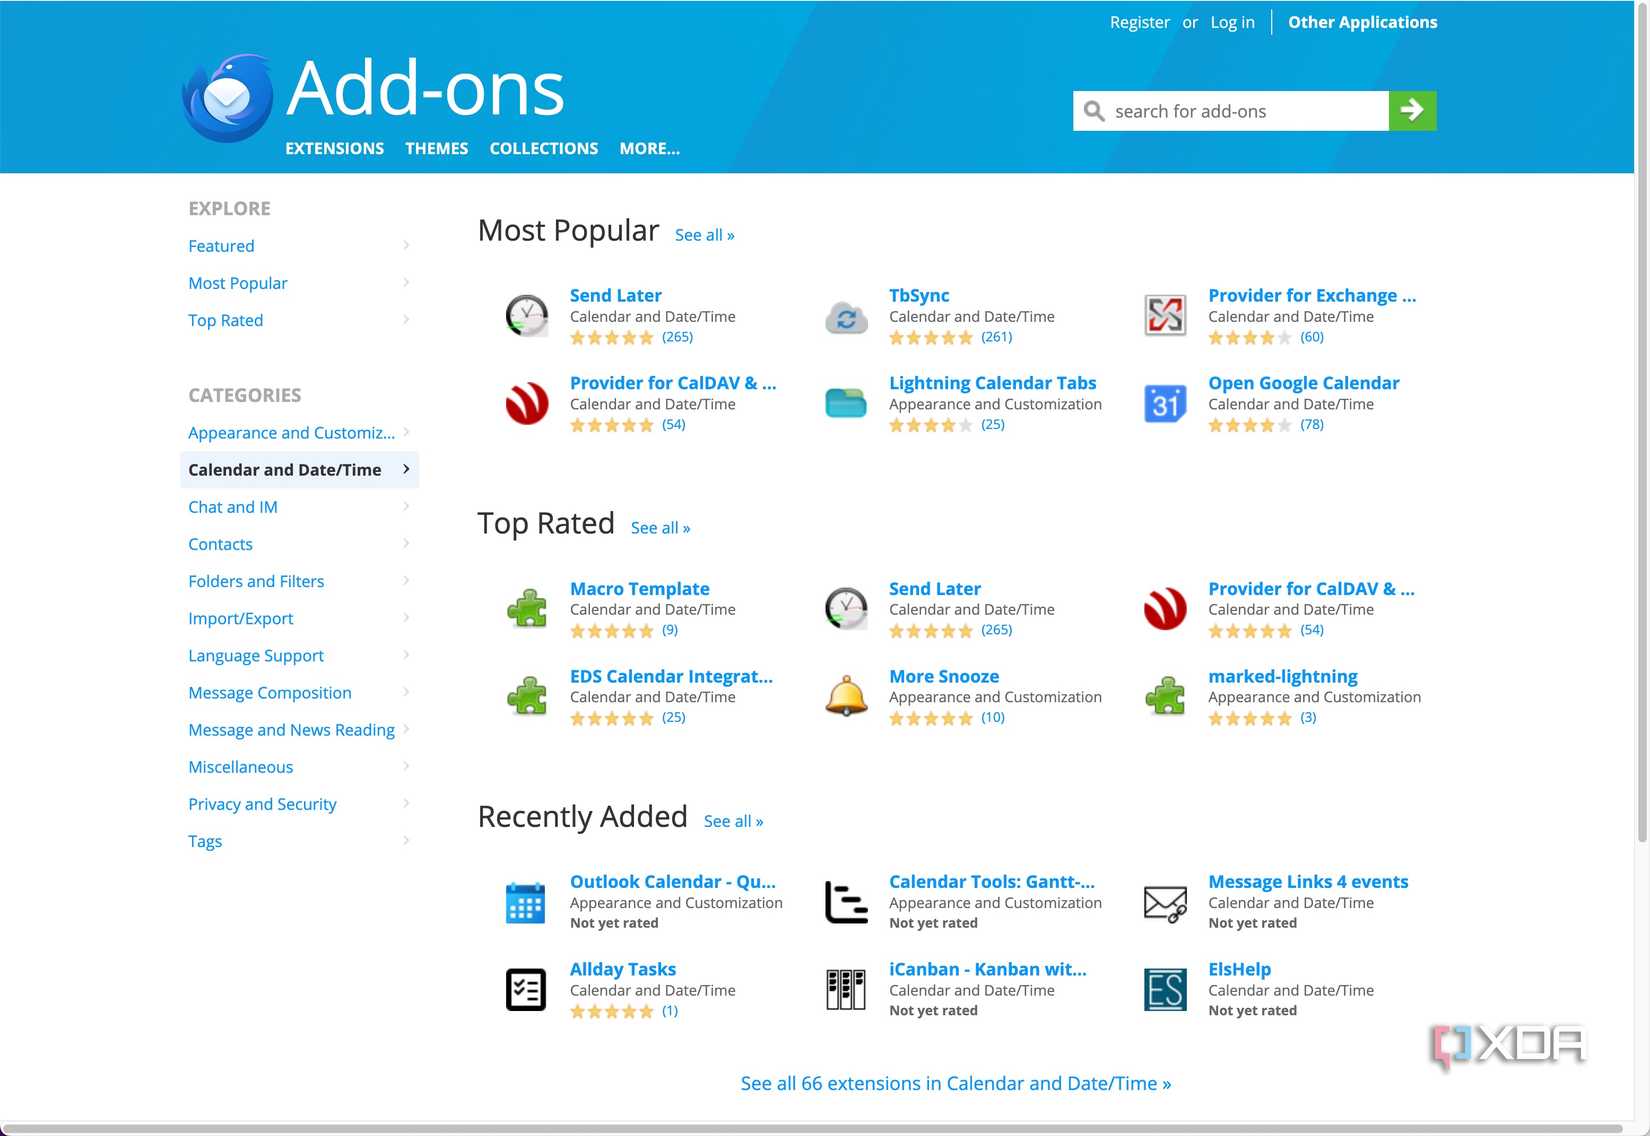Open Provider for CalDAV icon in Top Rated
The image size is (1650, 1136).
(x=1165, y=608)
